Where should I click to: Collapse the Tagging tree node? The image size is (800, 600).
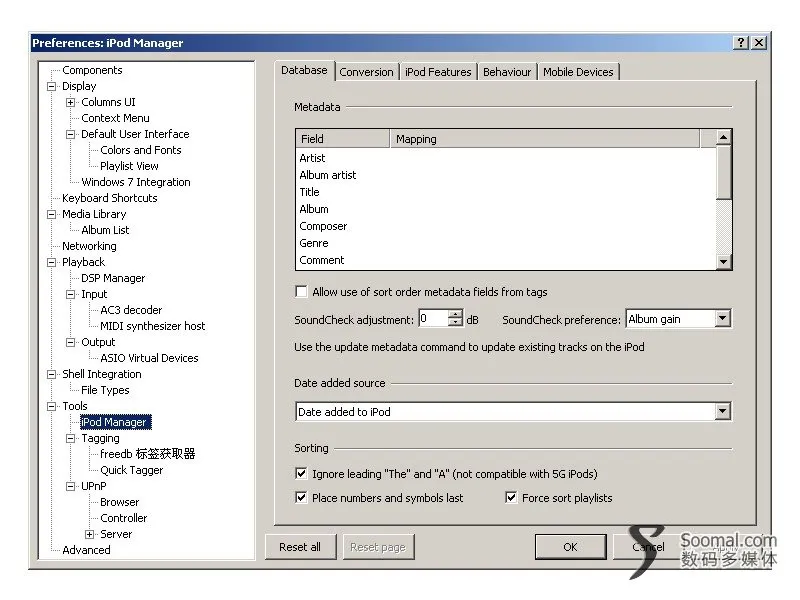click(70, 439)
